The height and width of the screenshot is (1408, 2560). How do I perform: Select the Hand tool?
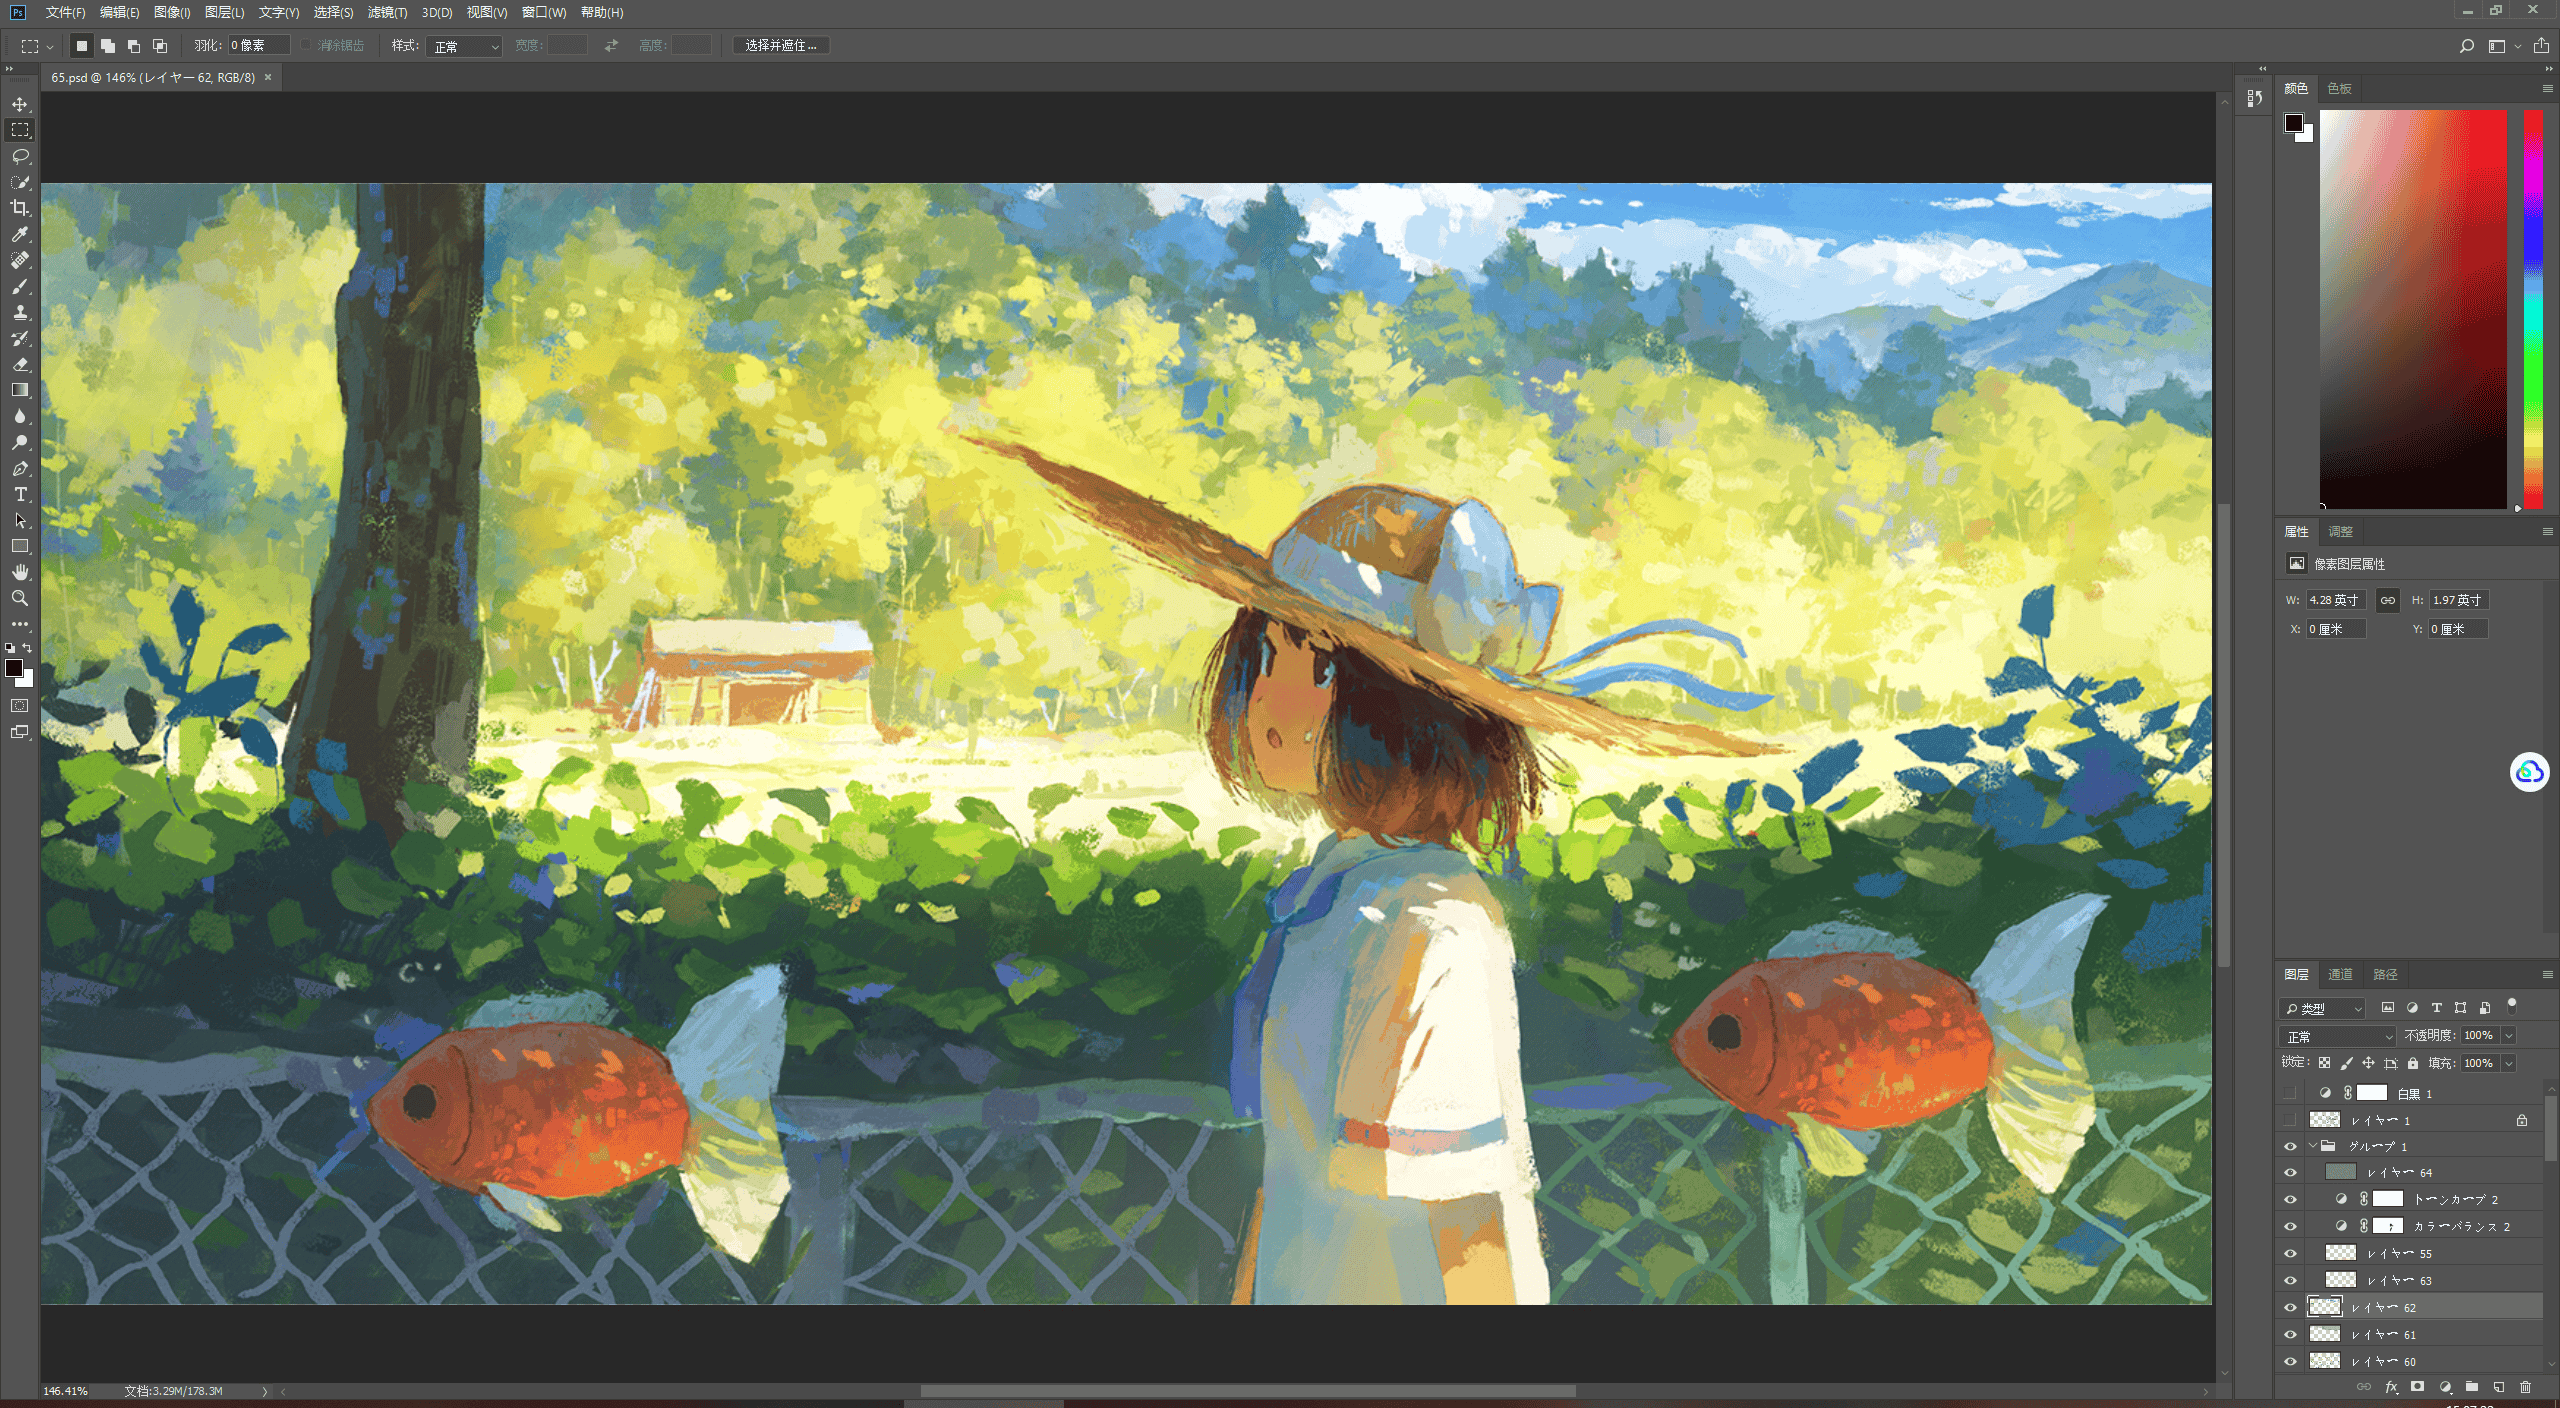[20, 572]
